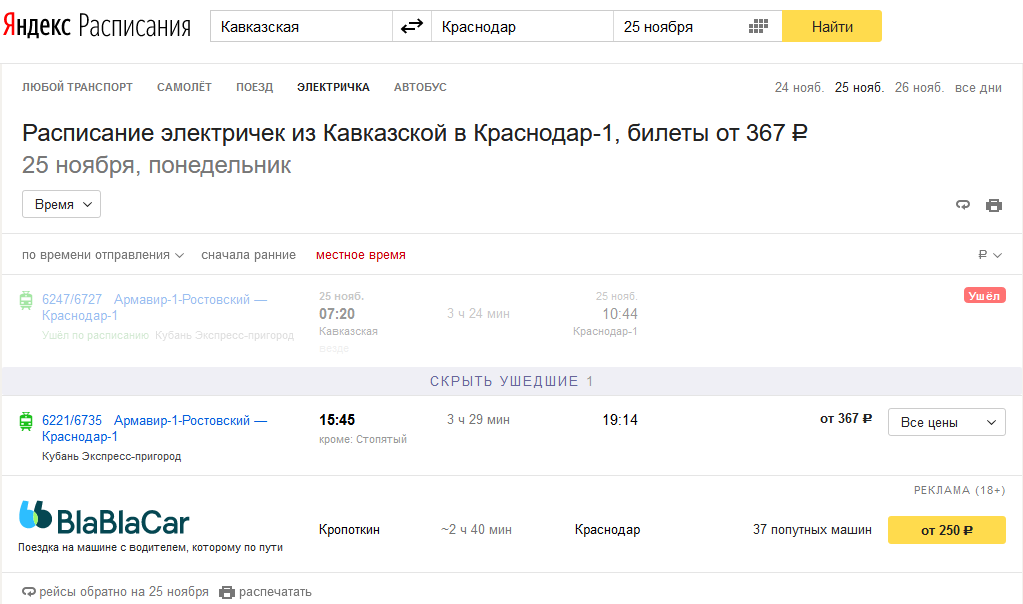Open train 6221/6735 Армавир-1-Ростовский link
This screenshot has width=1023, height=604.
point(155,429)
